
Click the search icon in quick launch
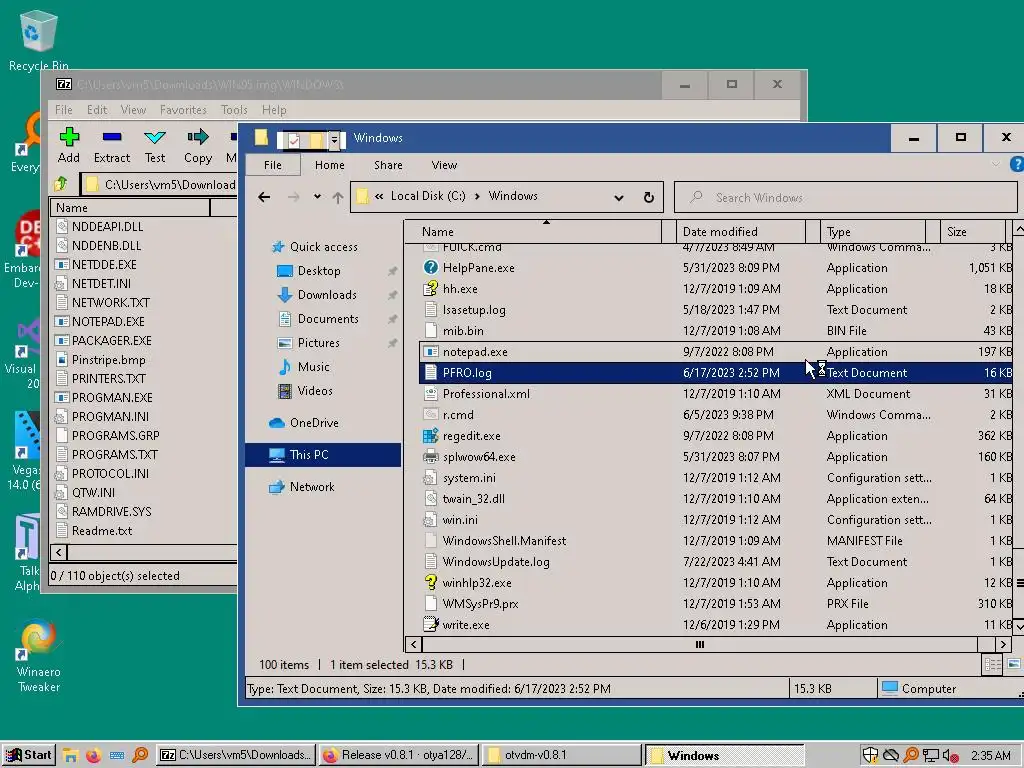coord(140,755)
